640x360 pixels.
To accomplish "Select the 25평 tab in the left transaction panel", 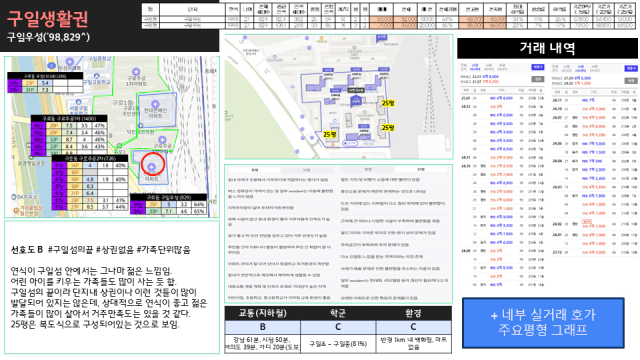I will [475, 67].
